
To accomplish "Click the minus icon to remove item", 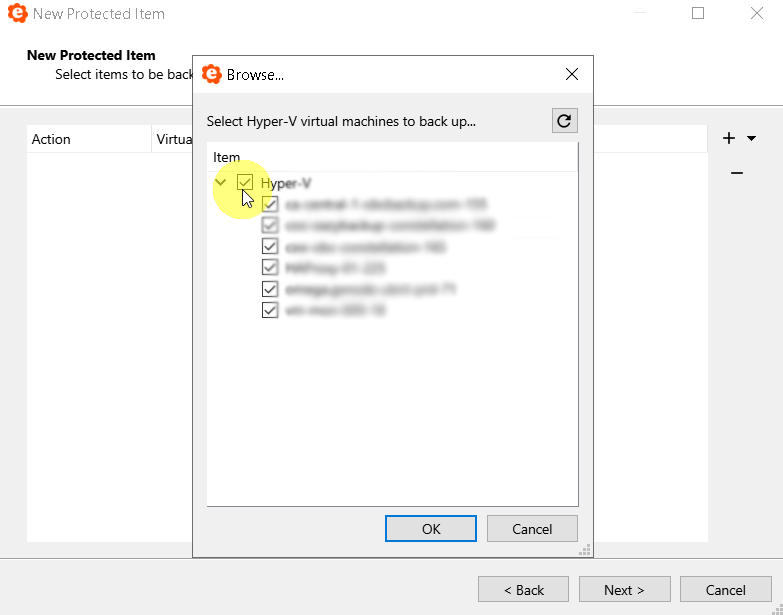I will (x=737, y=173).
